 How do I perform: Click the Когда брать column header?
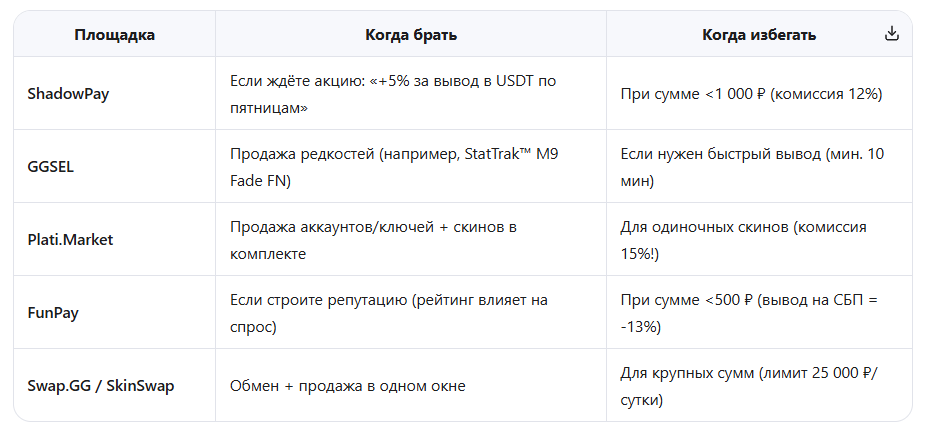click(x=411, y=35)
